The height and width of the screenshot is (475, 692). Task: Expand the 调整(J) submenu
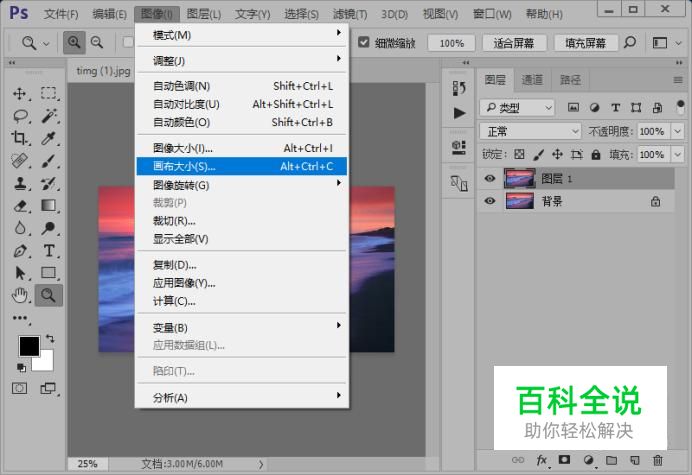[x=241, y=60]
